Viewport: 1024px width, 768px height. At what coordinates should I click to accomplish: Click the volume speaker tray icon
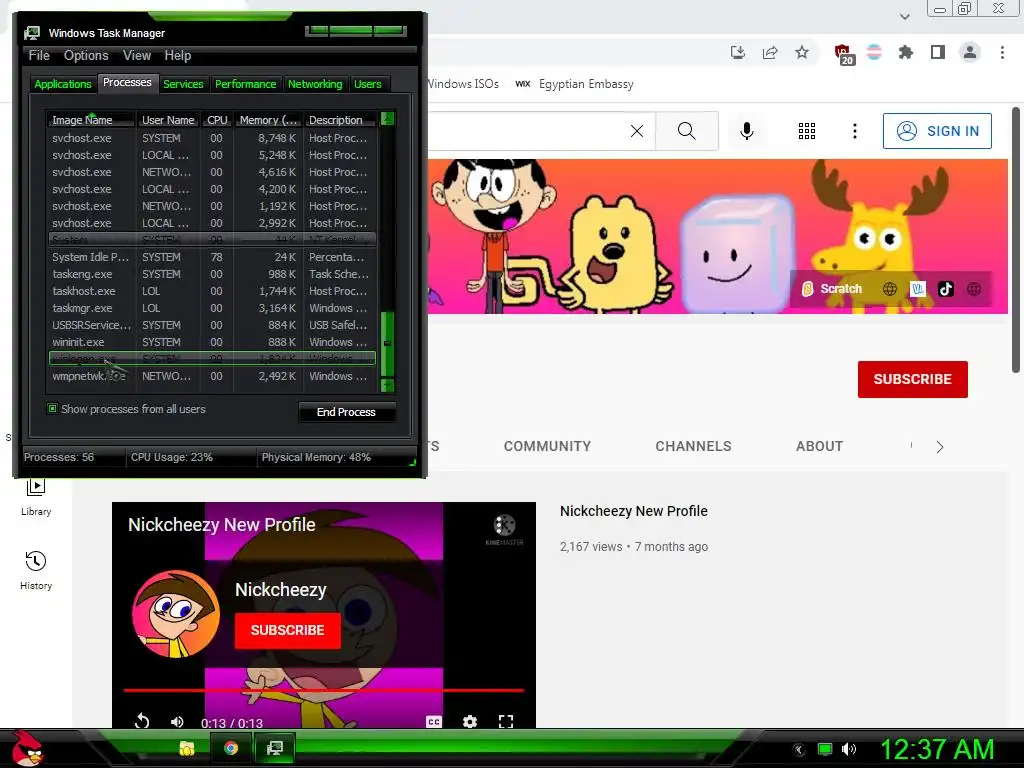point(849,749)
